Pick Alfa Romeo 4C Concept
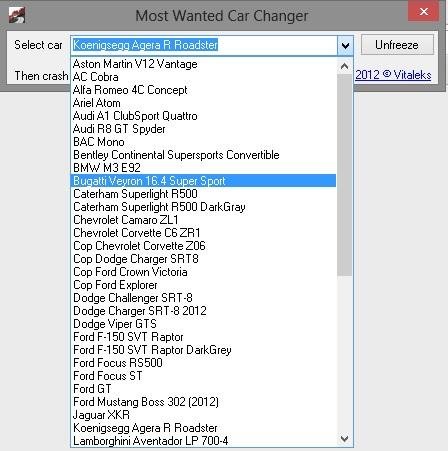The width and height of the screenshot is (448, 451). (203, 90)
